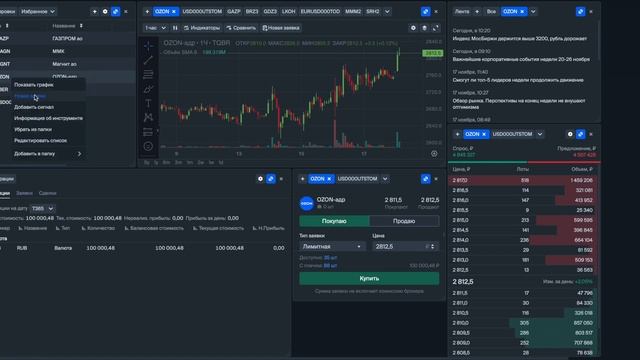Open the position measurement tool
This screenshot has width=640, height=360.
(148, 132)
